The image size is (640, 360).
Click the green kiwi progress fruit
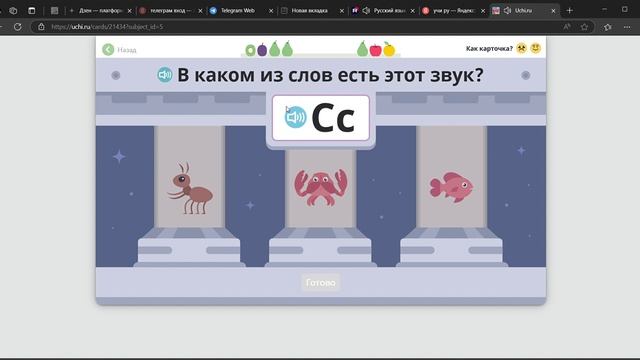(250, 50)
